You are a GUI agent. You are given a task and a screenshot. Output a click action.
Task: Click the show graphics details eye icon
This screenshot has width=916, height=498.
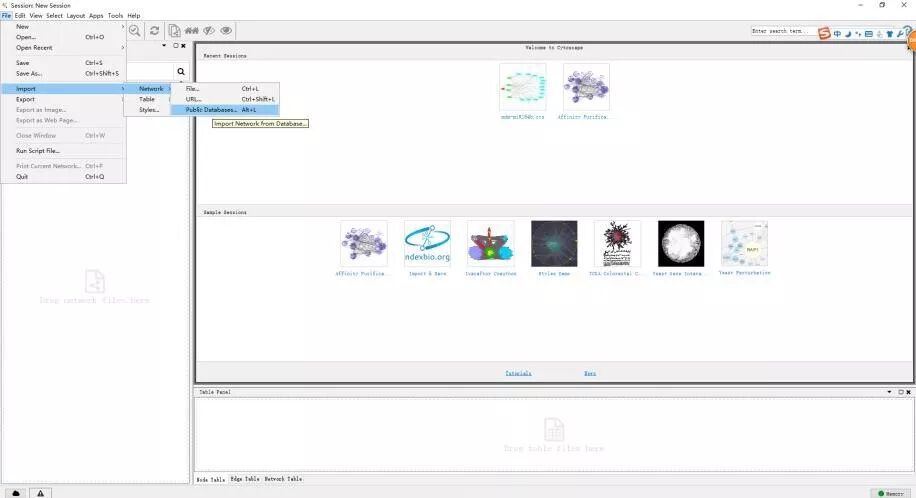(x=226, y=31)
